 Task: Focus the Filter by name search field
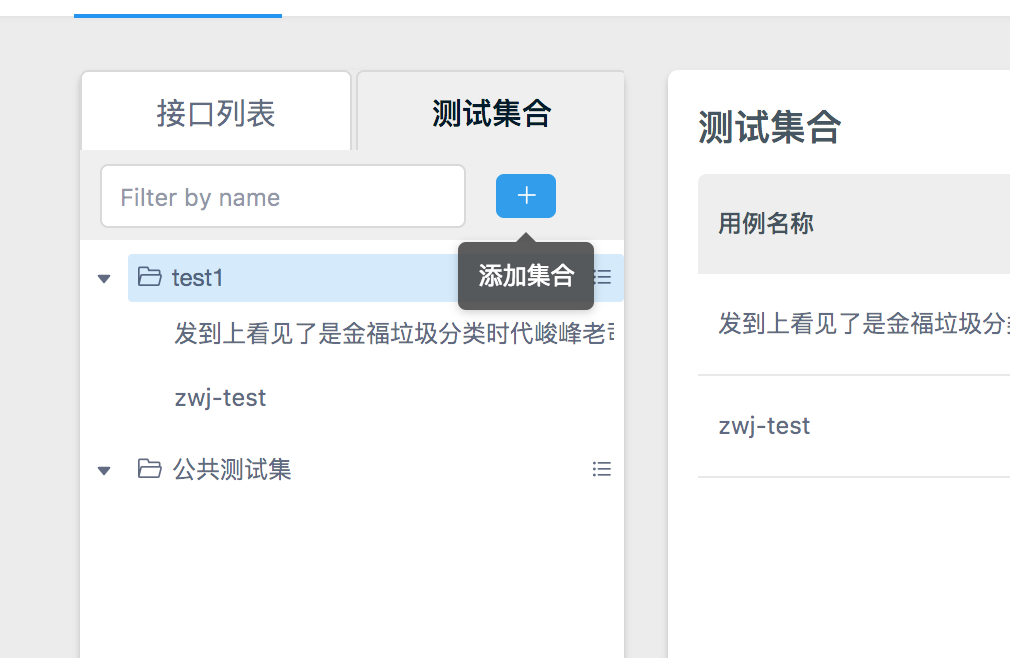click(282, 197)
